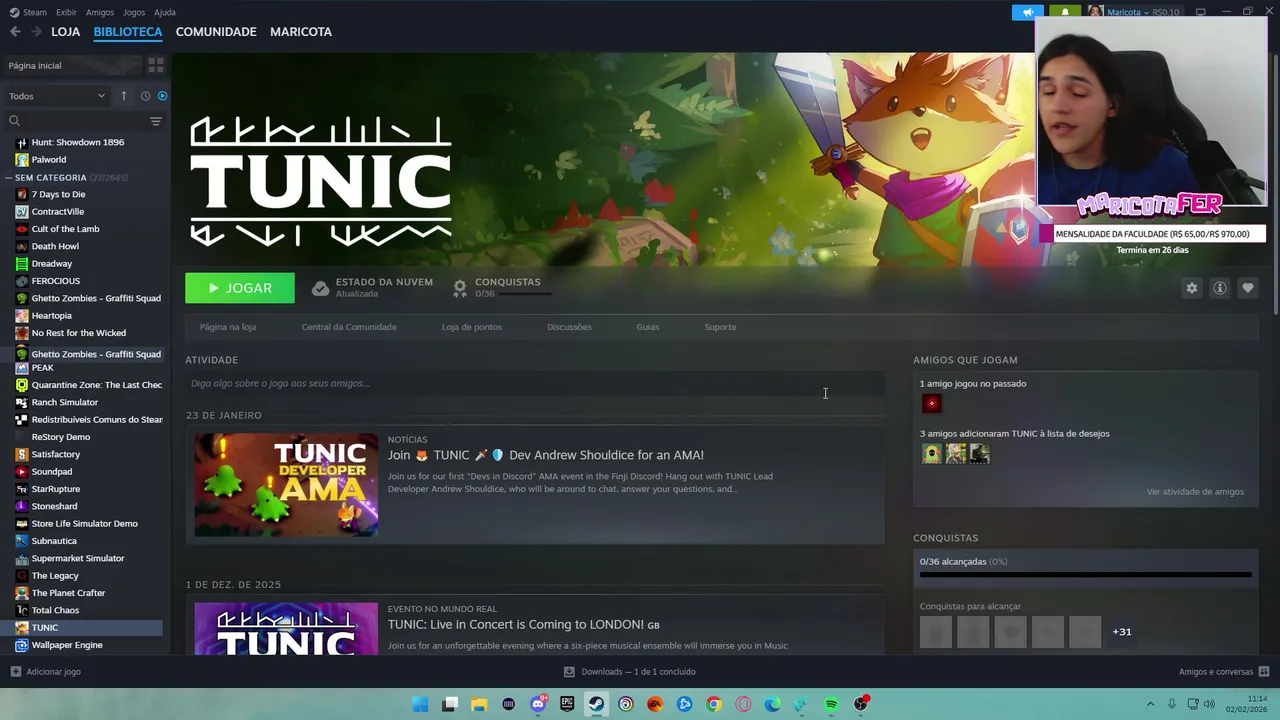The width and height of the screenshot is (1280, 720).
Task: Switch to the COMUNIDADE tab
Action: (x=216, y=32)
